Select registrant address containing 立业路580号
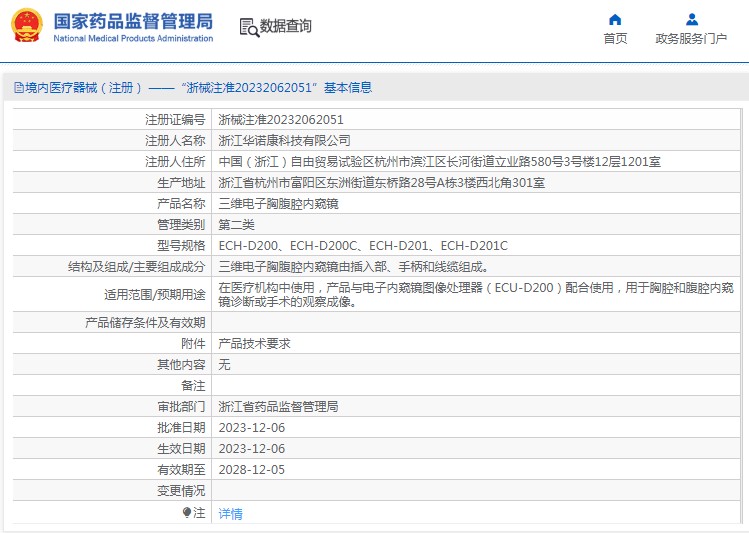Image resolution: width=749 pixels, height=533 pixels. tap(439, 161)
